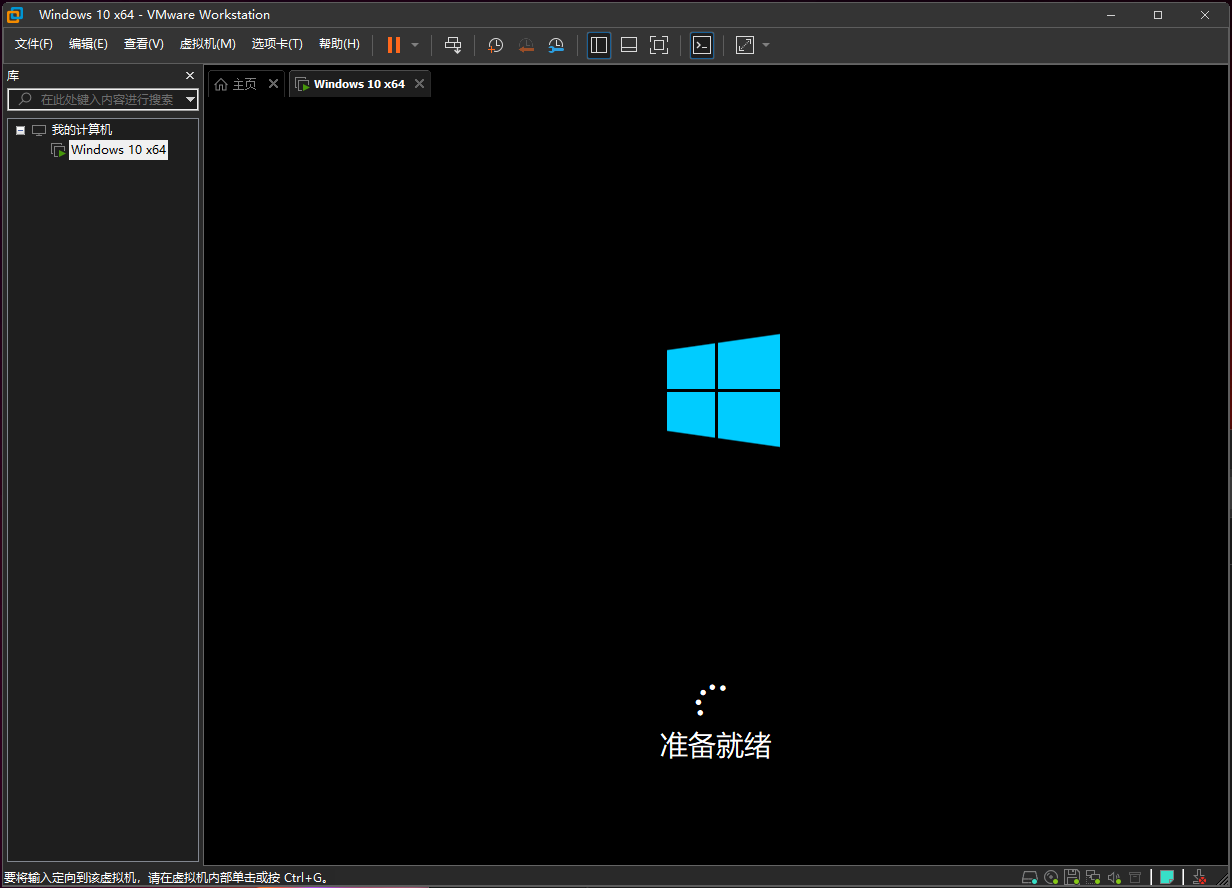Click the network adapter status icon
Viewport: 1232px width, 888px height.
1093,878
